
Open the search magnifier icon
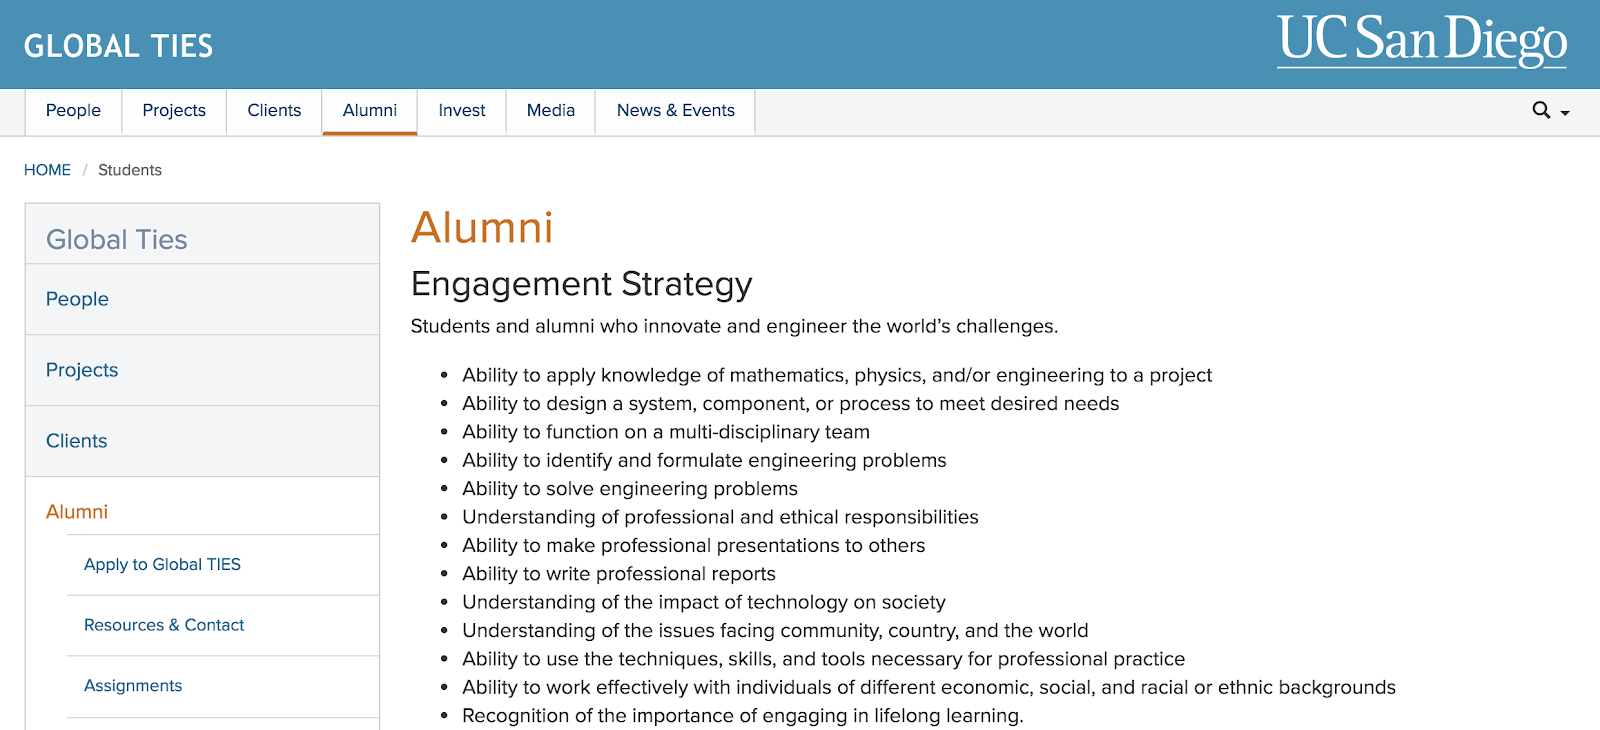(1541, 110)
